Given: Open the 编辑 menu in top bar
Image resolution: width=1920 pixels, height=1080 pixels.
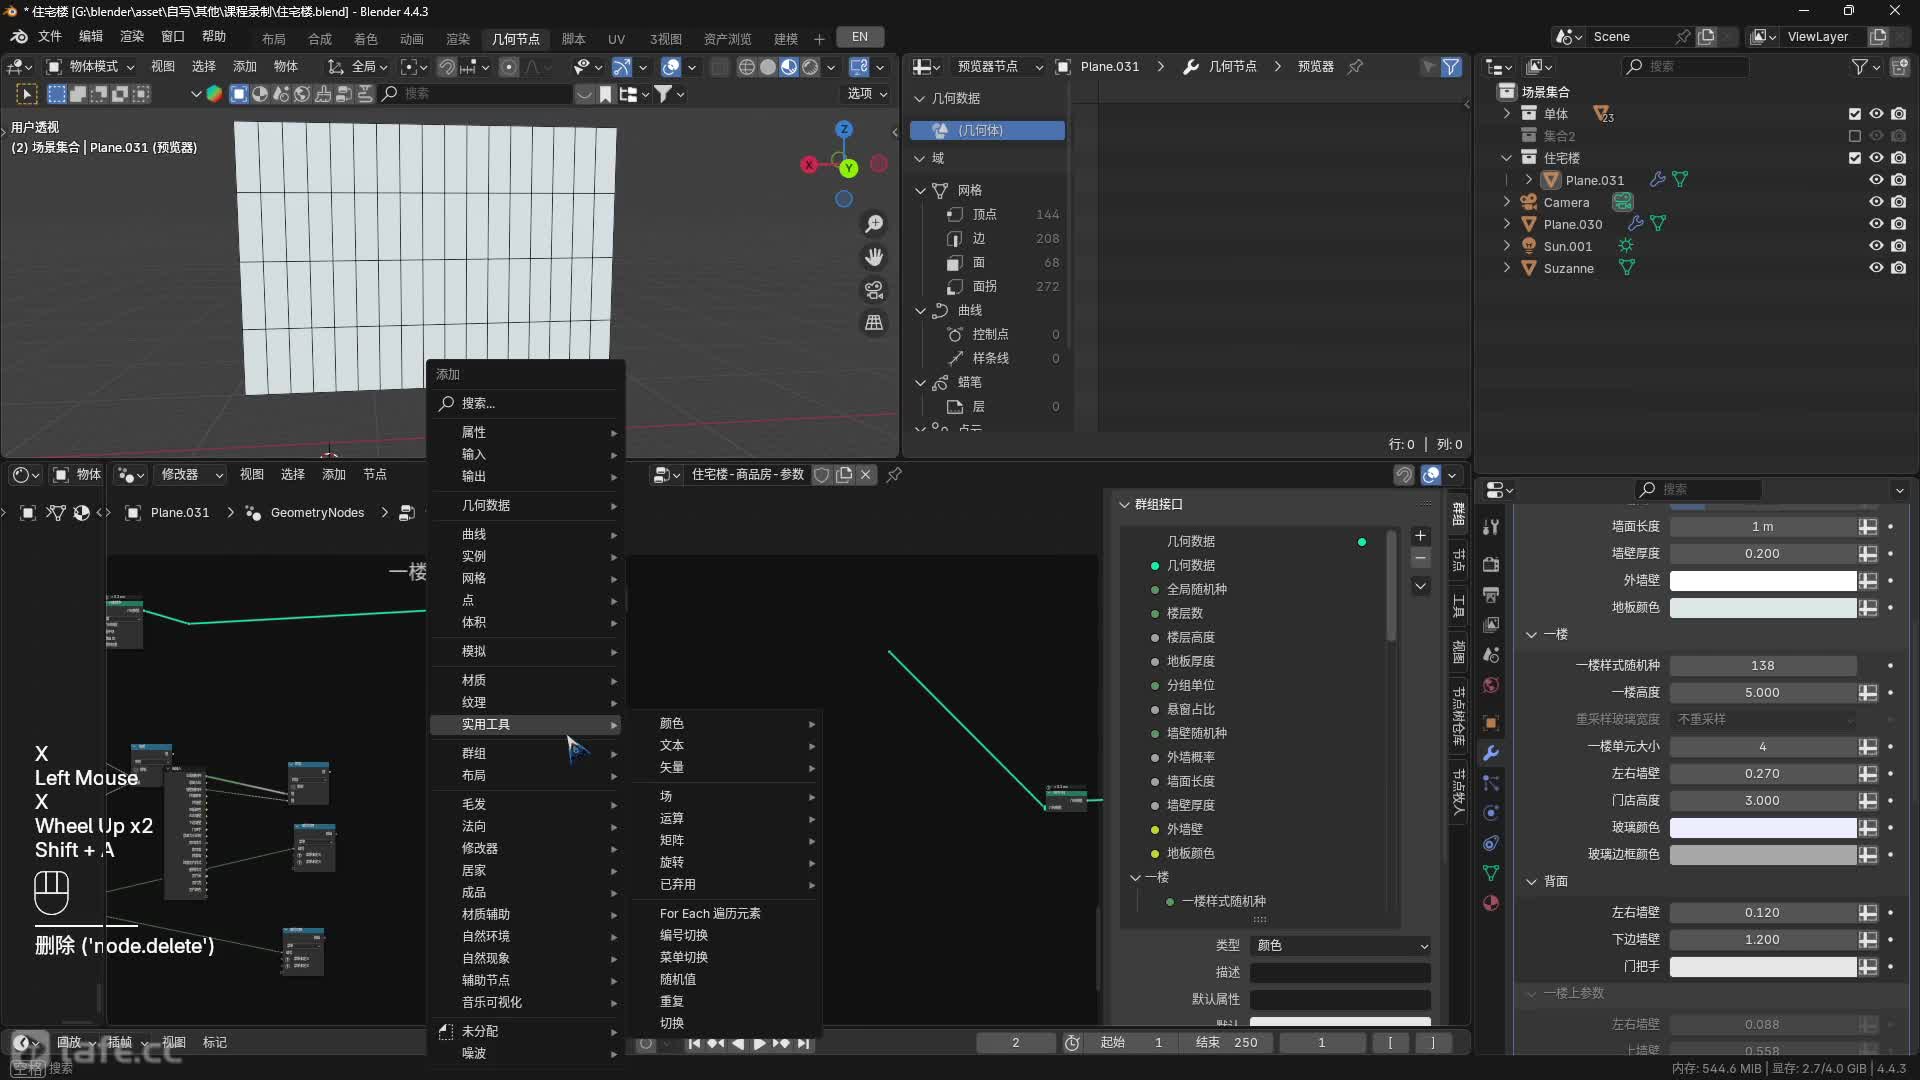Looking at the screenshot, I should 91,36.
